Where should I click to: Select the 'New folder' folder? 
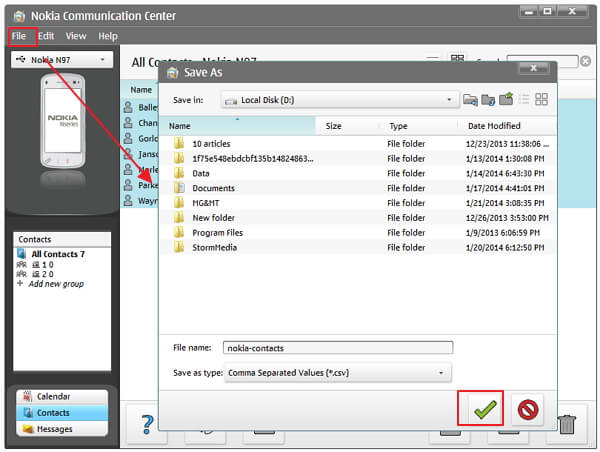point(214,218)
